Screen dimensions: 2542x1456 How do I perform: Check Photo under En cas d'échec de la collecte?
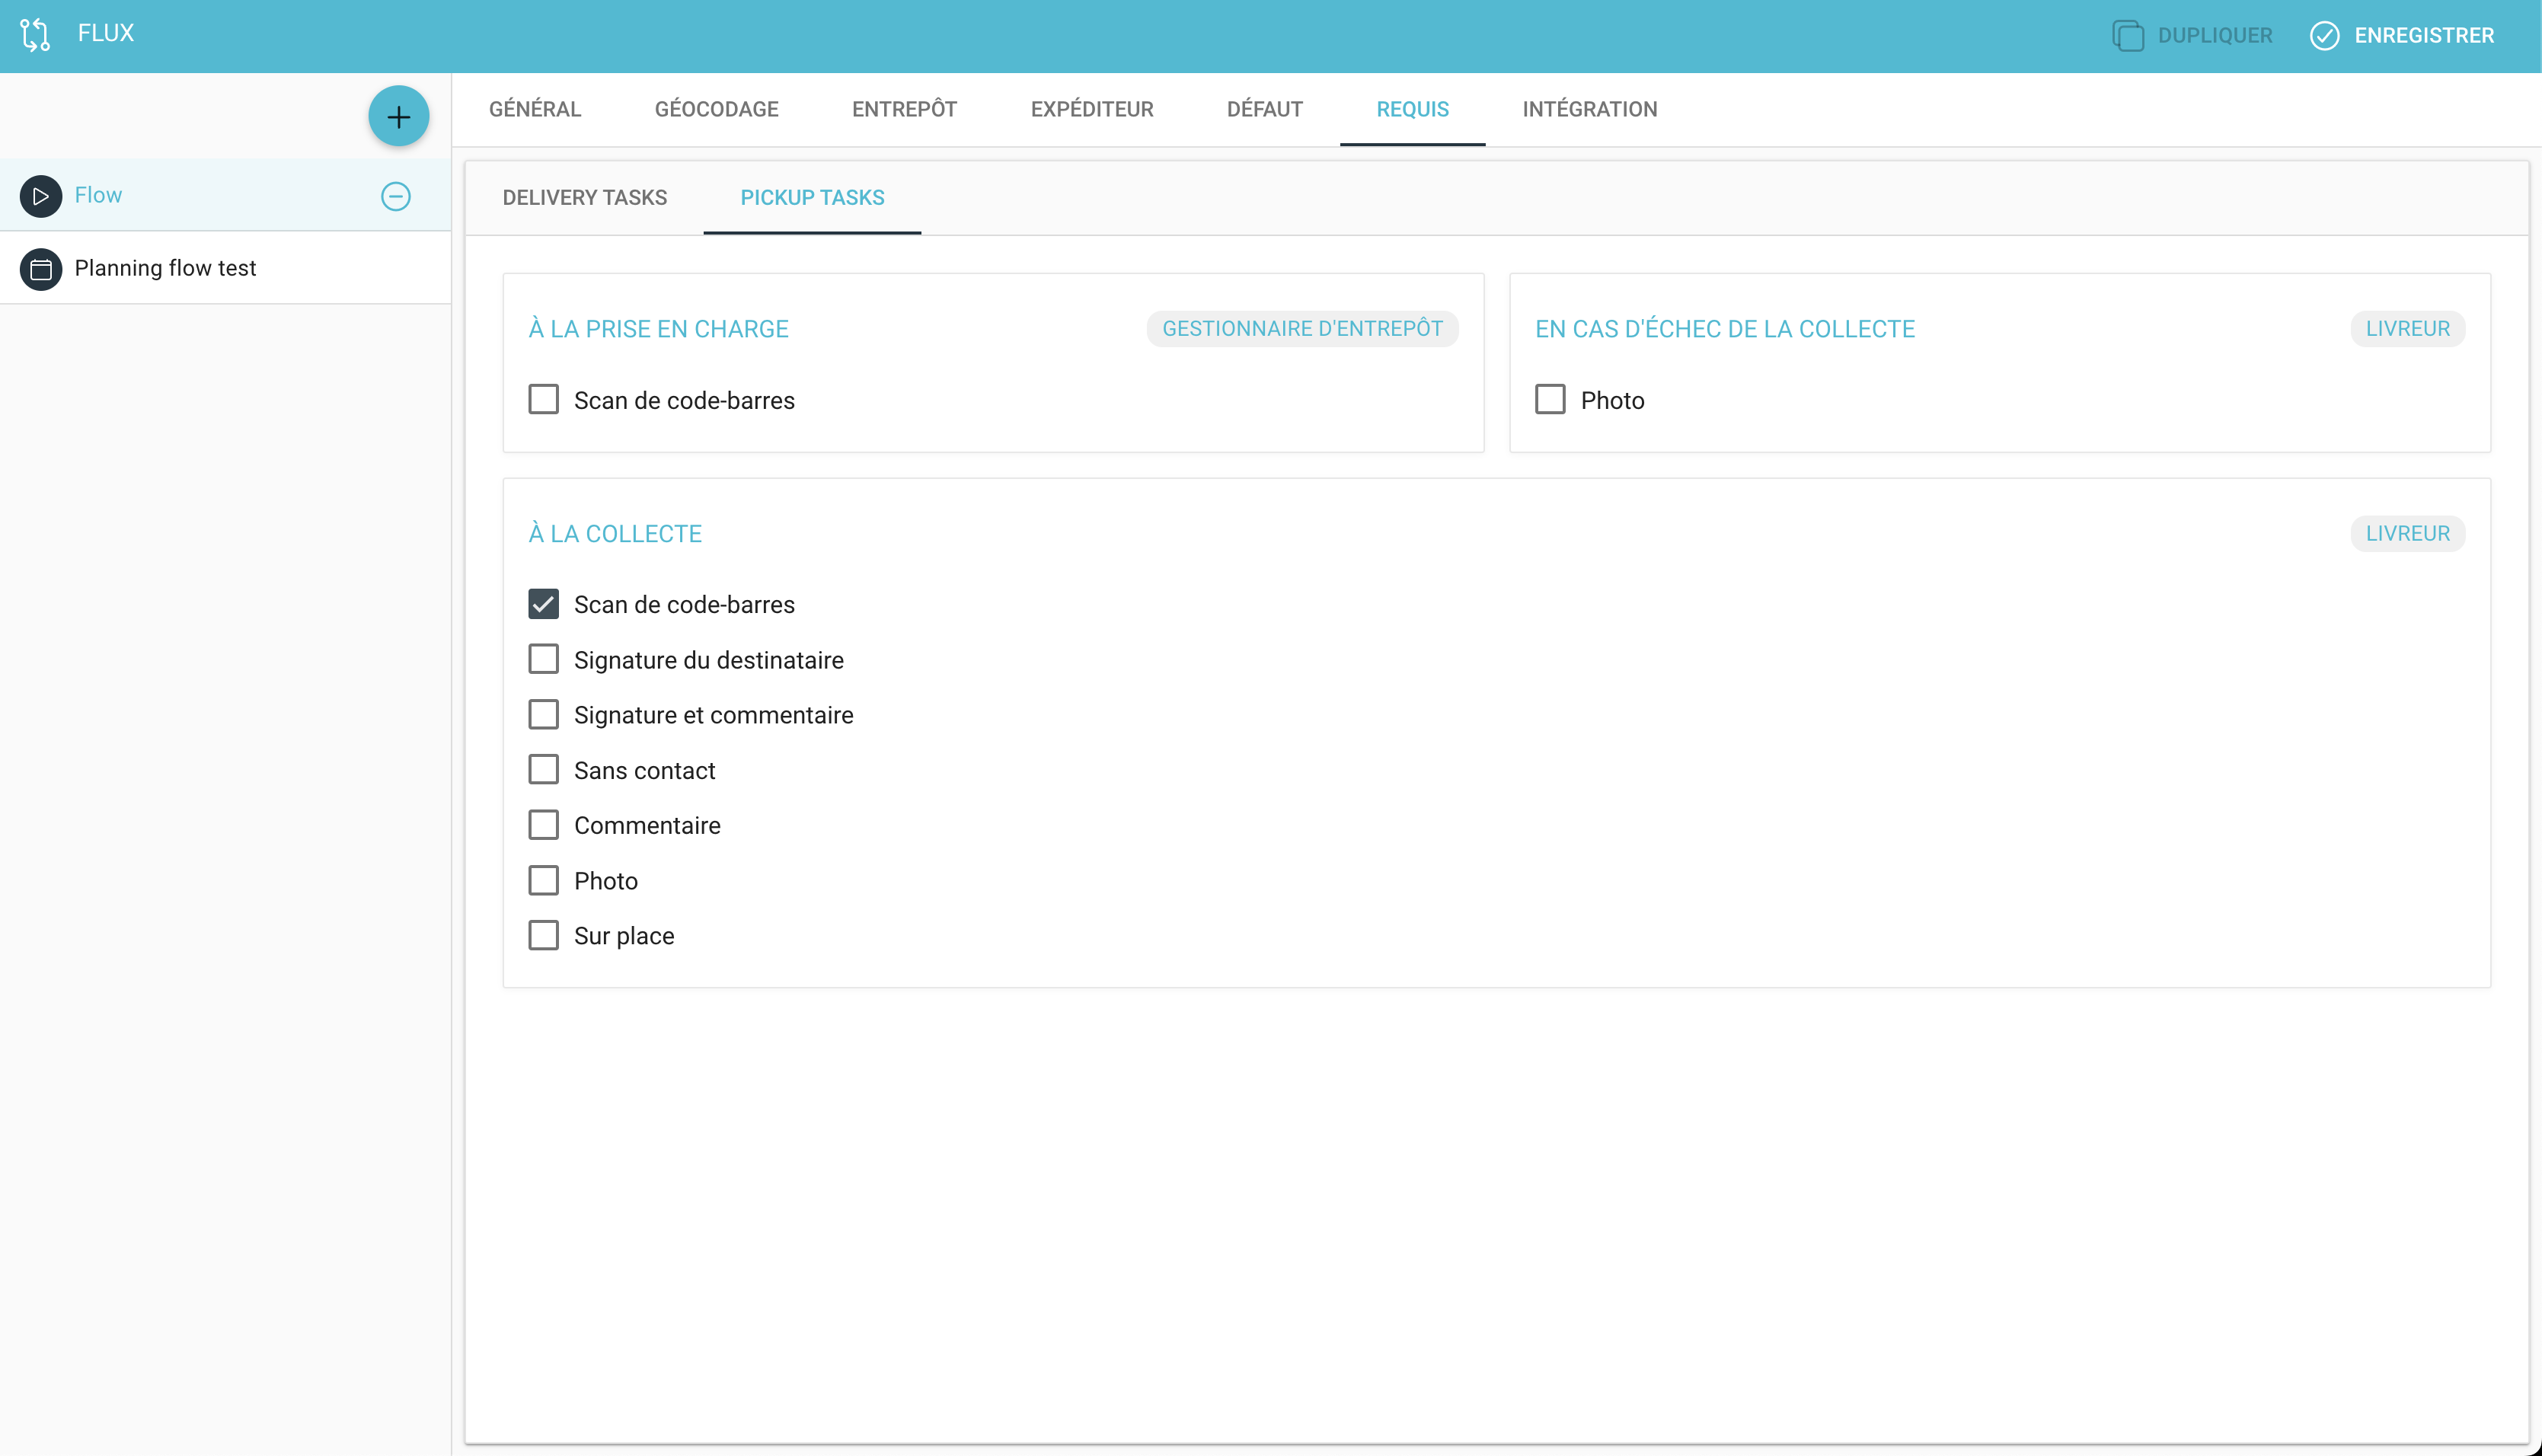(1549, 399)
